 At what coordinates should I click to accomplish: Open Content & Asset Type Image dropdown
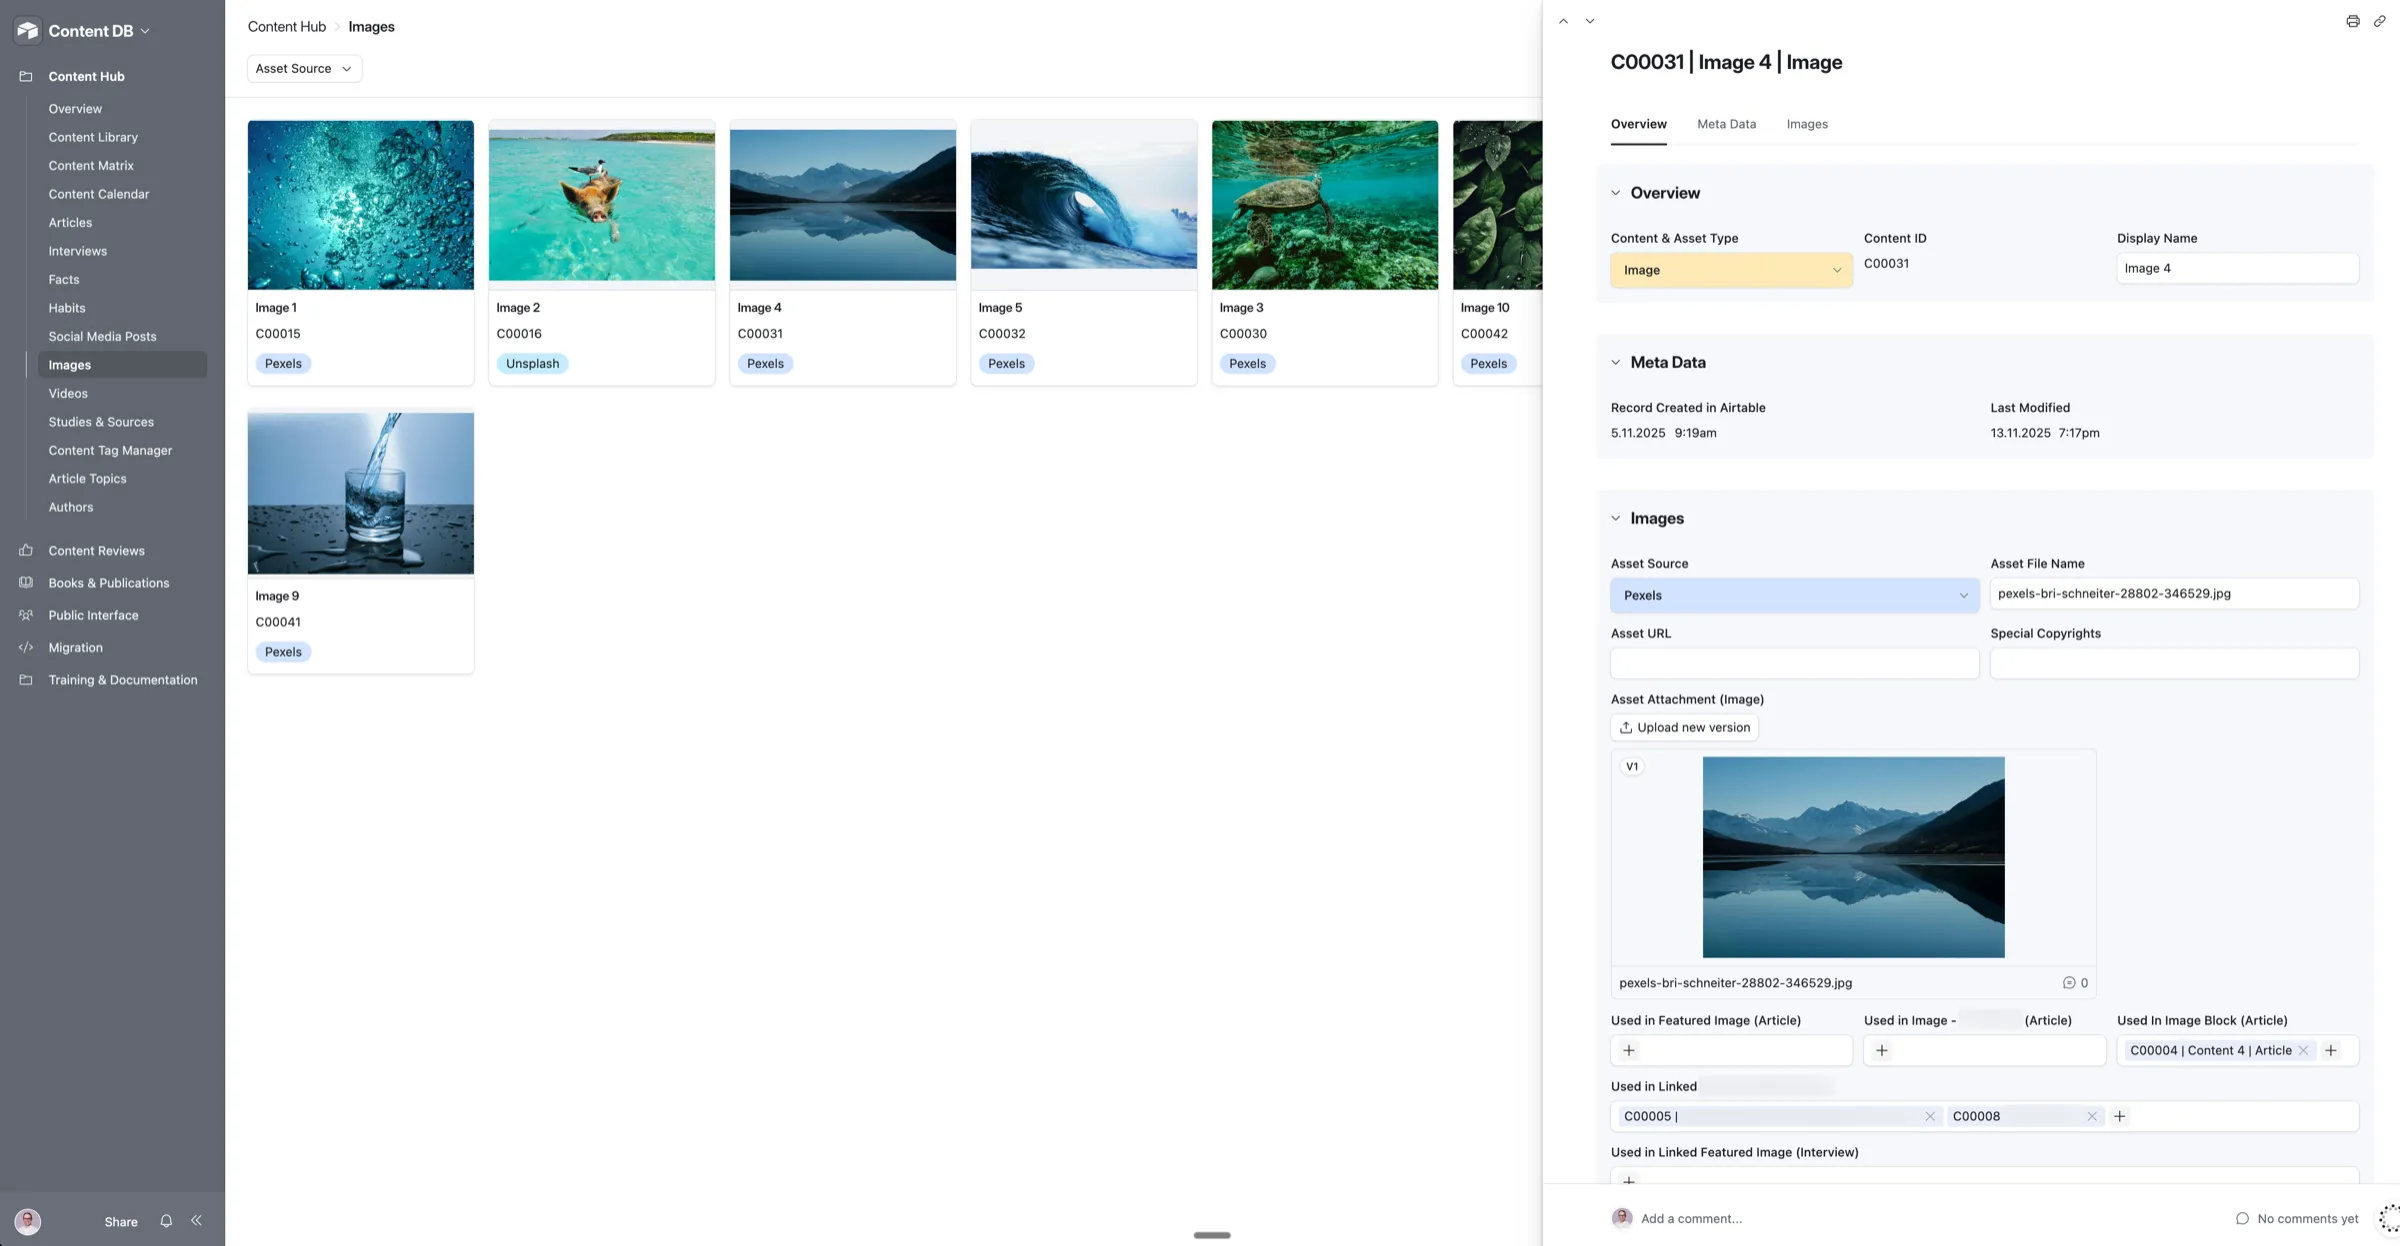[1731, 270]
